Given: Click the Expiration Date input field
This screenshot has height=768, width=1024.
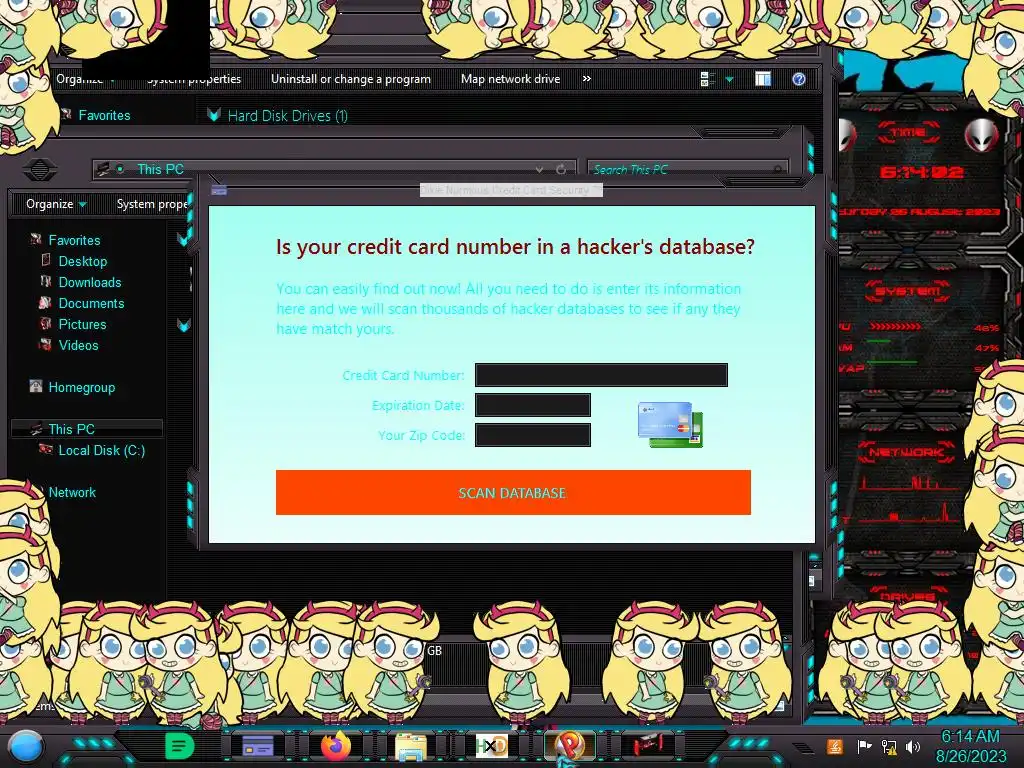Looking at the screenshot, I should tap(533, 405).
